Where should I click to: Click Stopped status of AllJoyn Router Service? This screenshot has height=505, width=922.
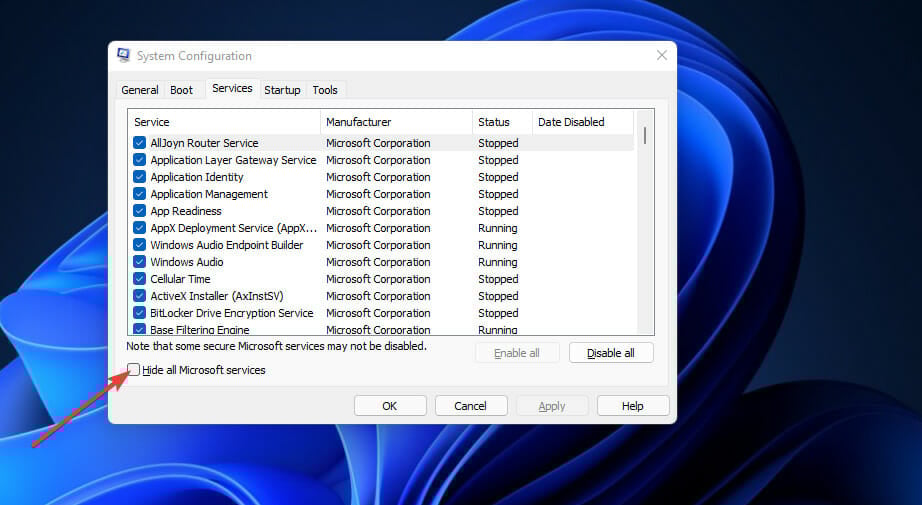click(498, 143)
